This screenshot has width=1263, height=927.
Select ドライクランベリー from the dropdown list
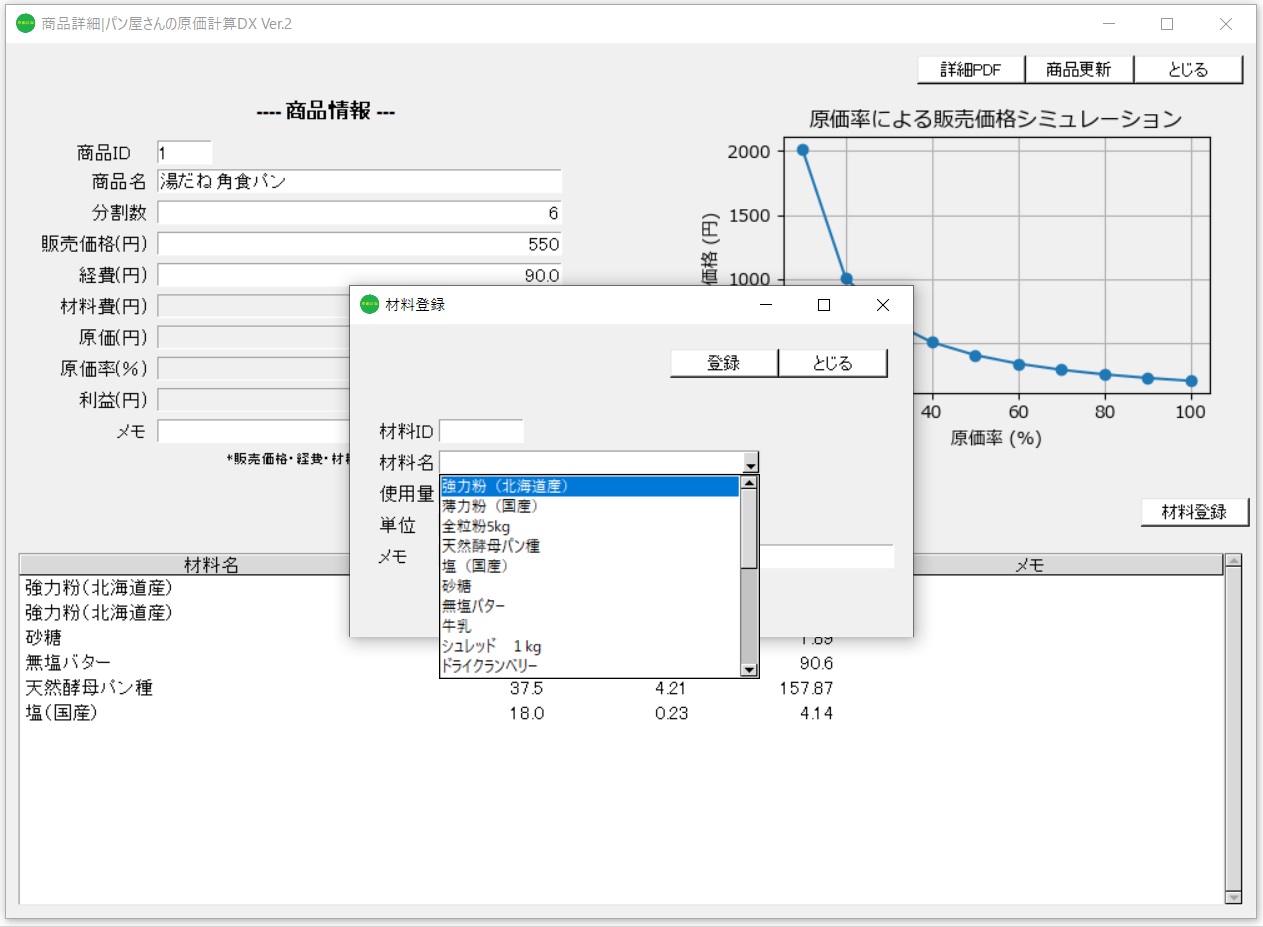(490, 666)
